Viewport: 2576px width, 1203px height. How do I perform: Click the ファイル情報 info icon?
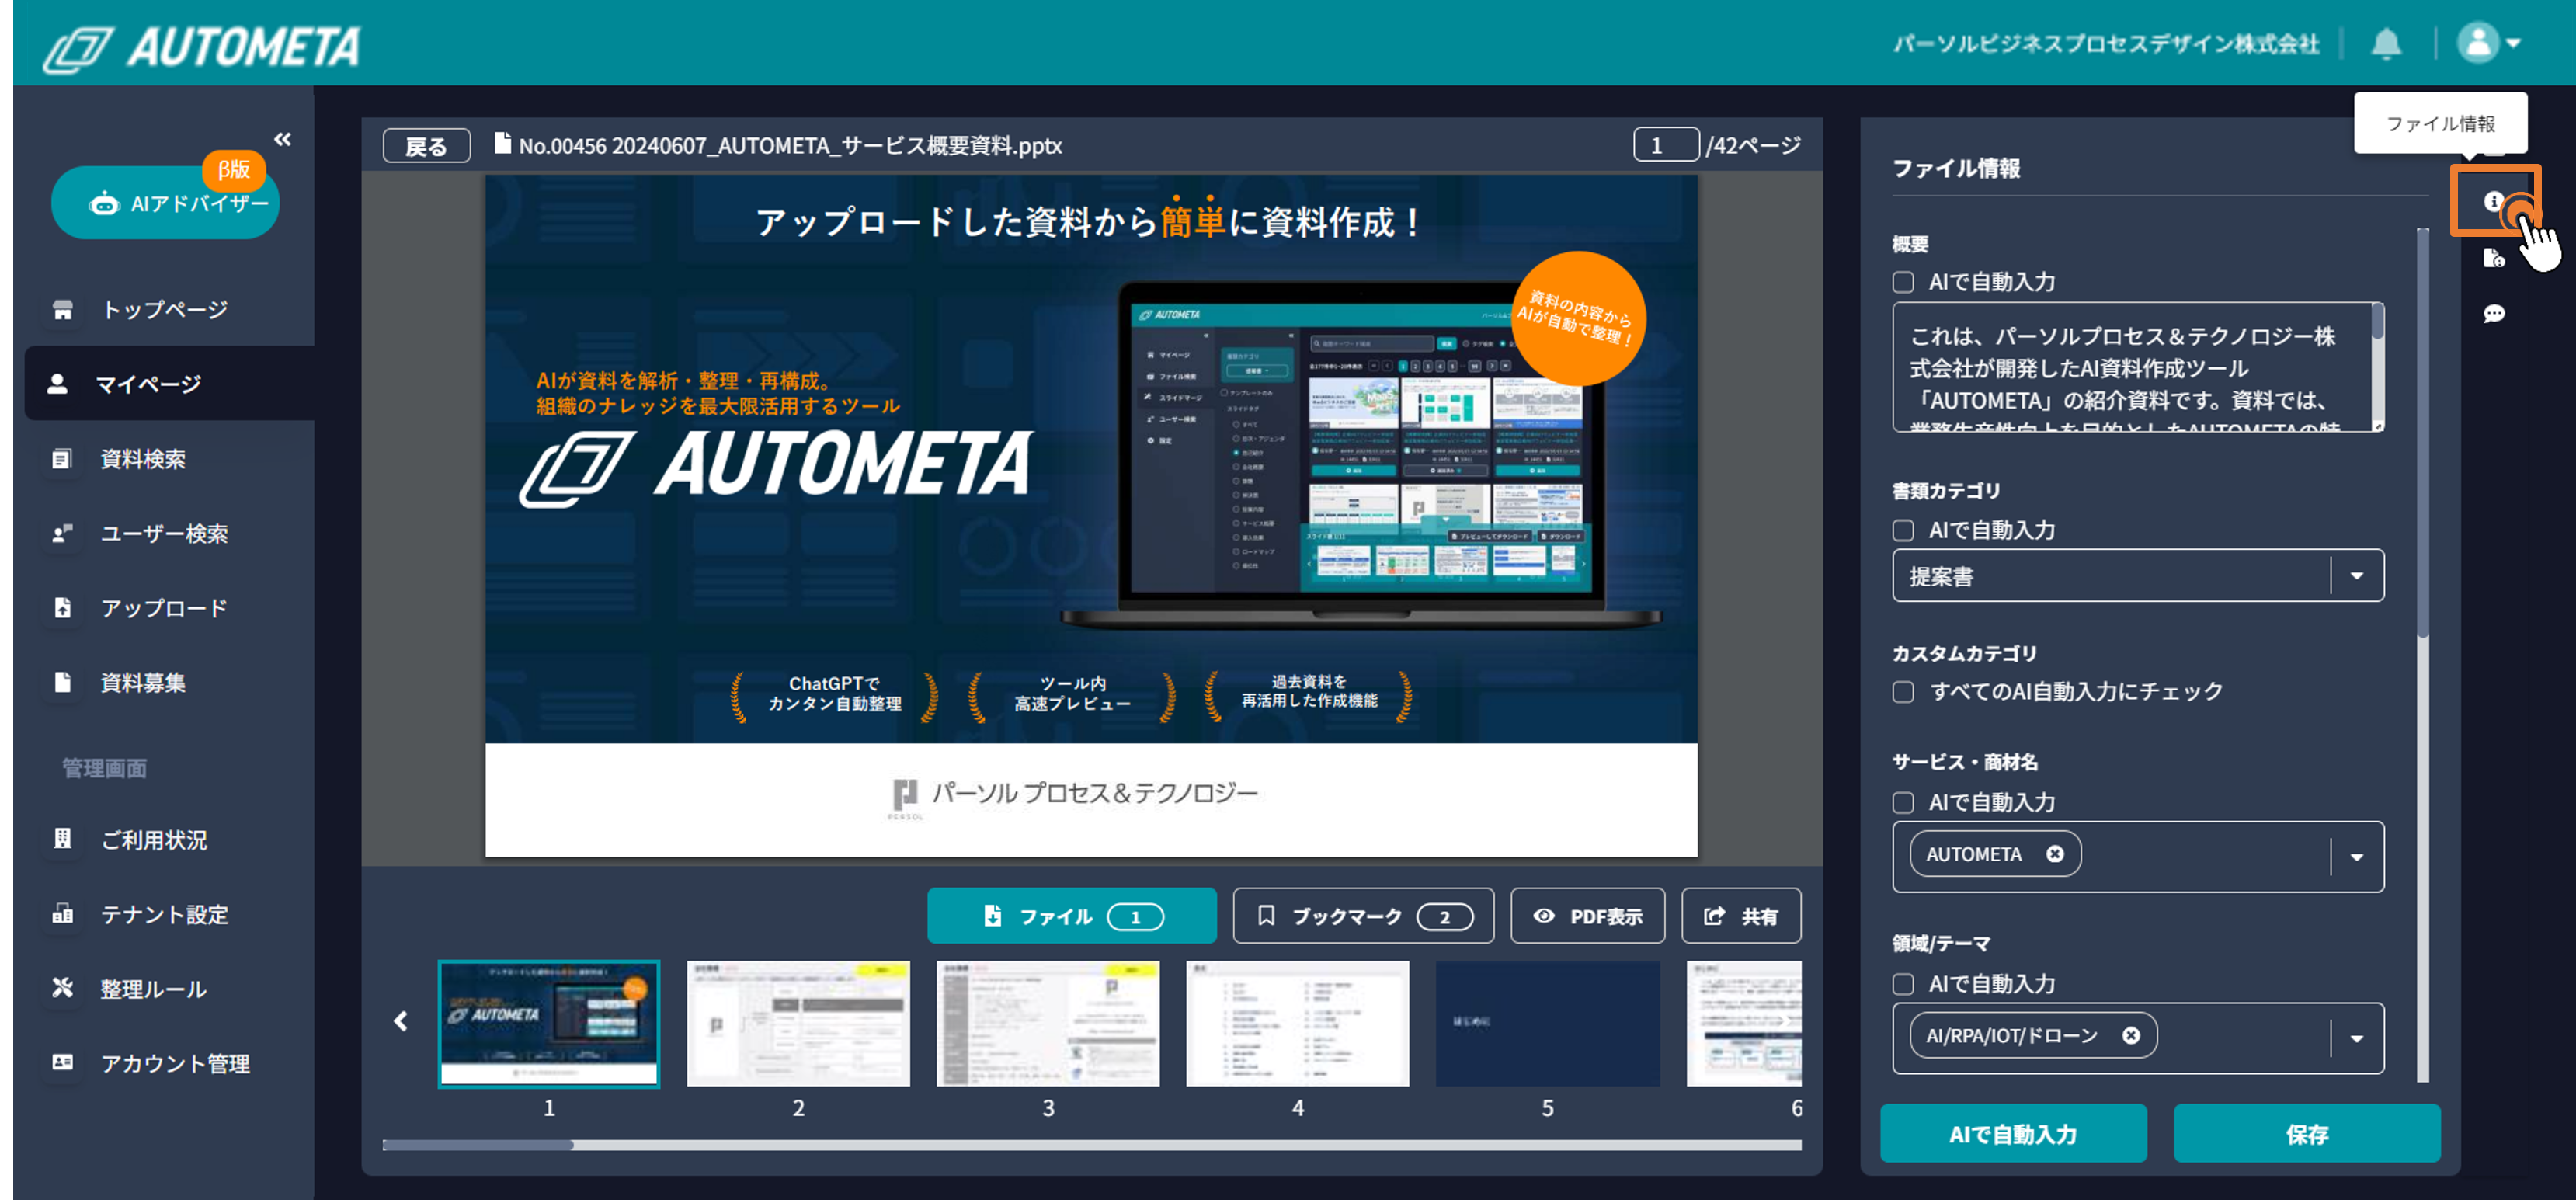[x=2494, y=202]
